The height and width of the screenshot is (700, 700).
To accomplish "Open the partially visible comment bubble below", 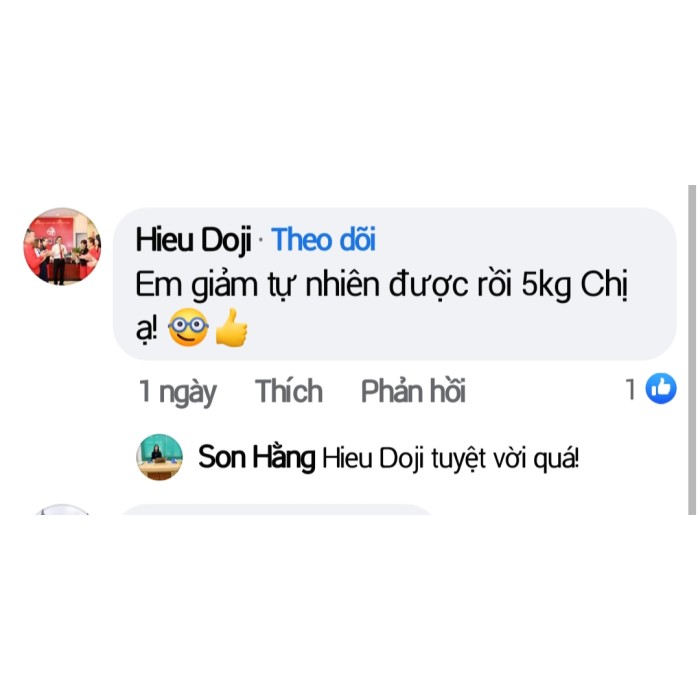I will [x=276, y=509].
